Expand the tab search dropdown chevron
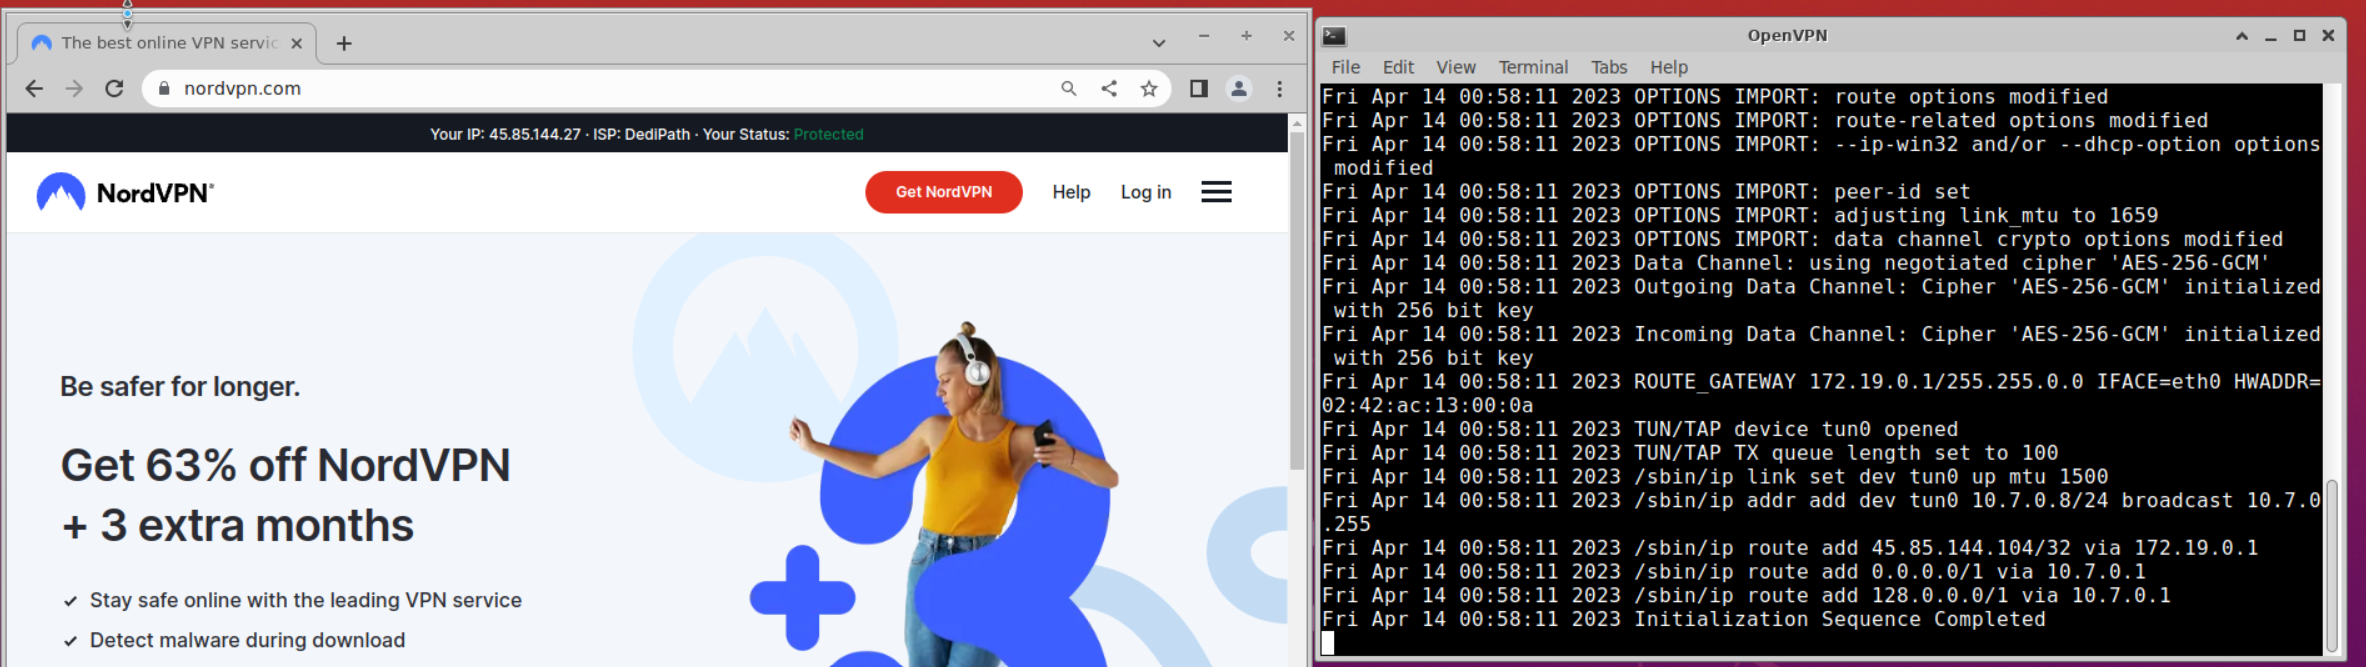This screenshot has height=667, width=2366. [x=1158, y=43]
